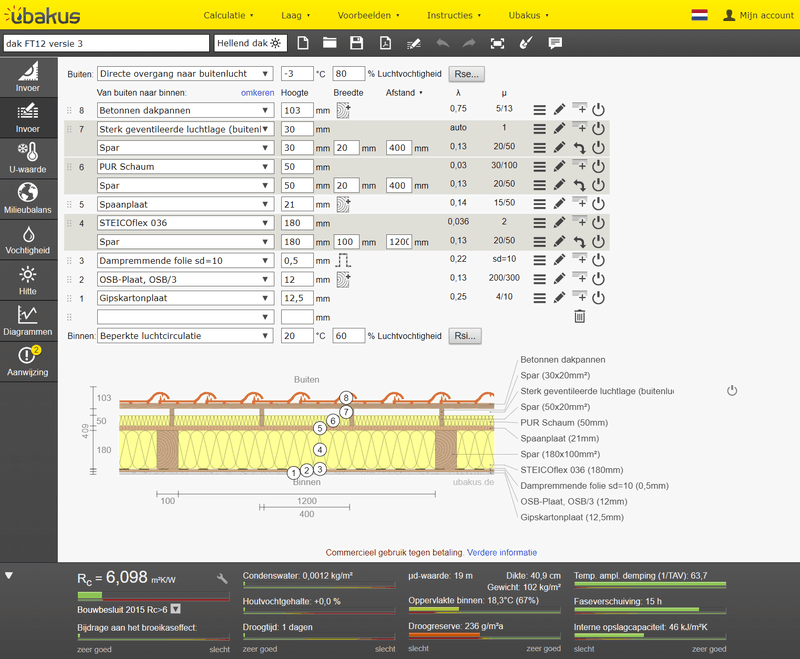Click the Rse... button

tap(466, 74)
